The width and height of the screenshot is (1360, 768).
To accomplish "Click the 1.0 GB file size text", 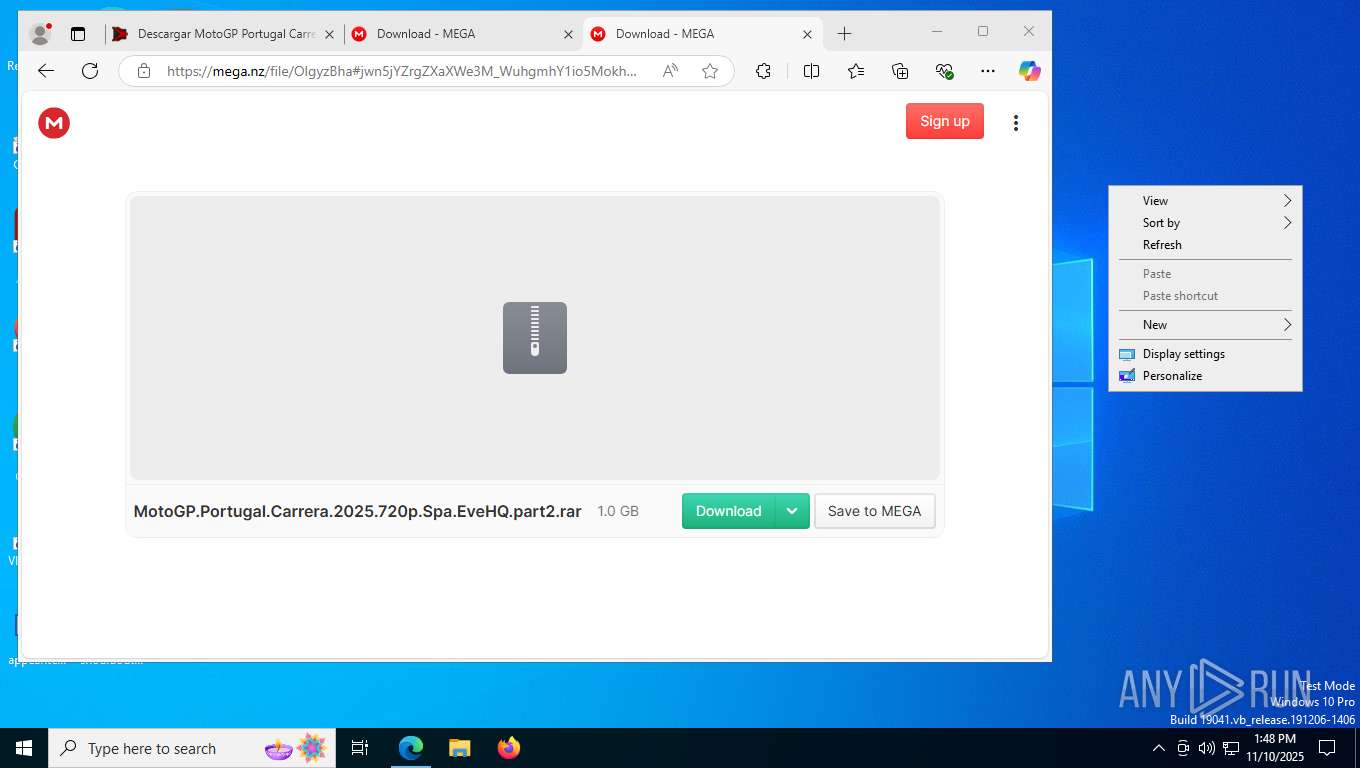I will [x=618, y=511].
